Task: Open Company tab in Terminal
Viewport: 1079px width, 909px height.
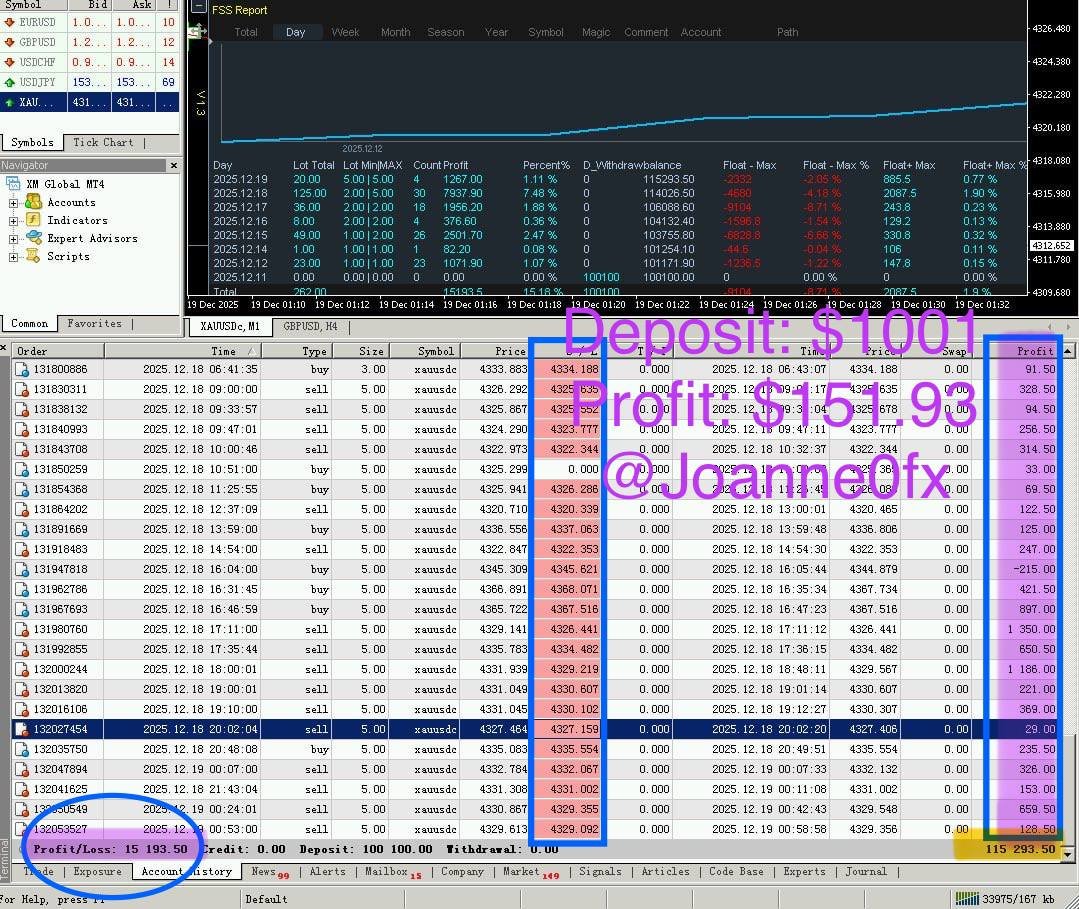Action: tap(462, 872)
